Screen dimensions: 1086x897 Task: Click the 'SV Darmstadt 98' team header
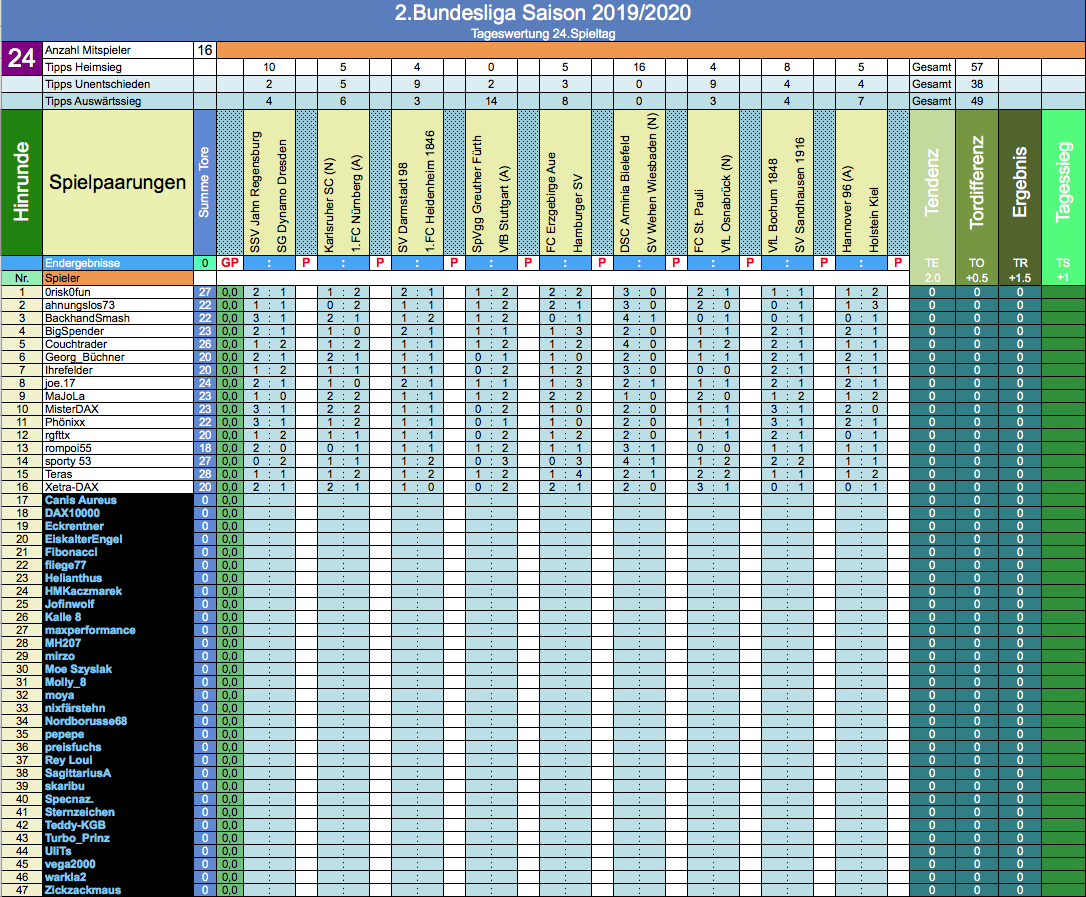(x=403, y=208)
